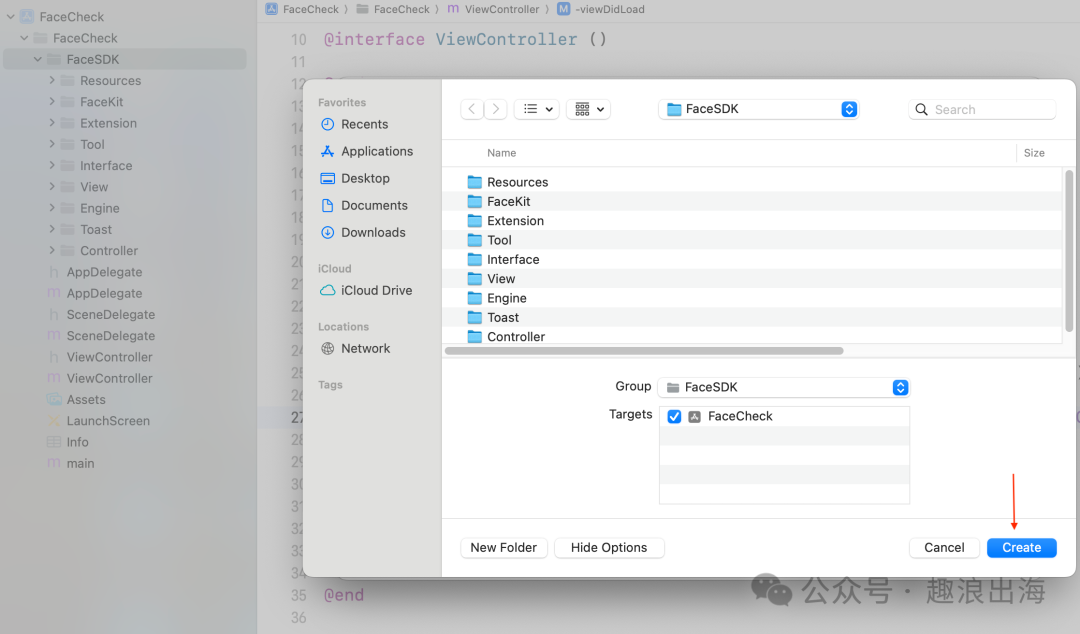Select the Controller folder in file list

coord(751,336)
